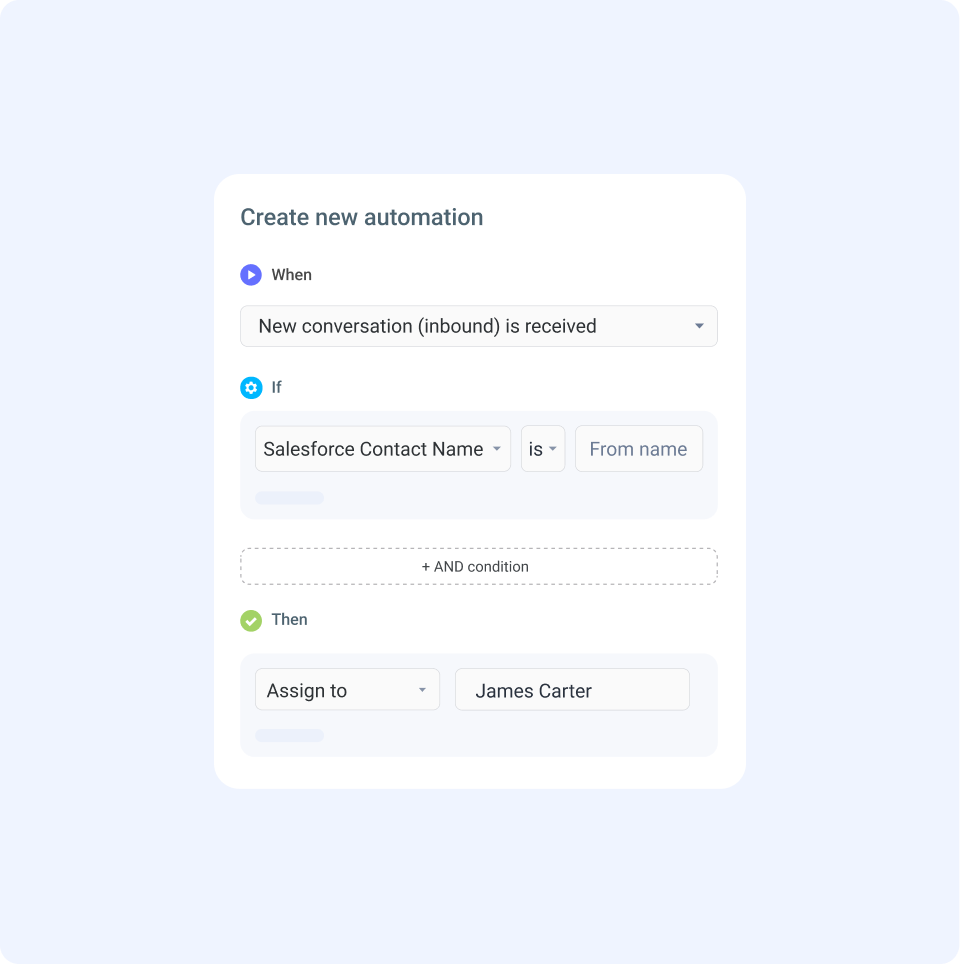This screenshot has height=964, width=960.
Task: Click the "Then" section label
Action: [x=290, y=620]
